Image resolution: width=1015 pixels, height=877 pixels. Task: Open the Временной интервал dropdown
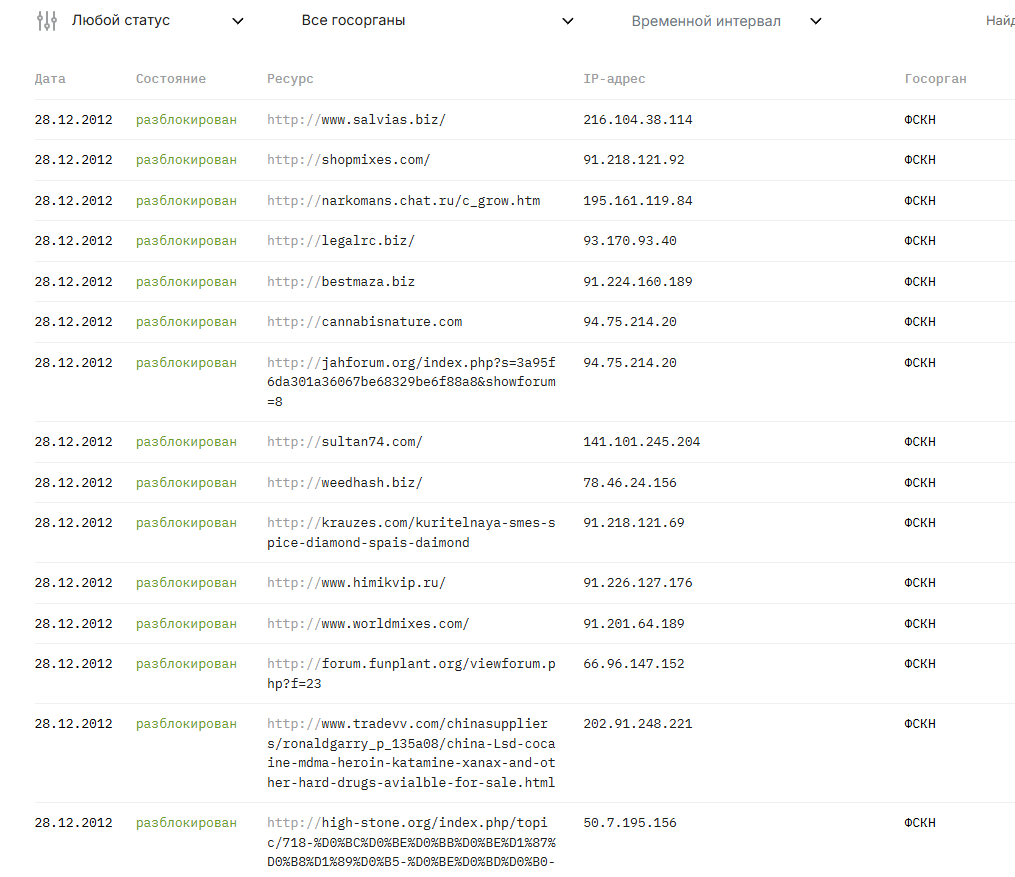tap(726, 21)
